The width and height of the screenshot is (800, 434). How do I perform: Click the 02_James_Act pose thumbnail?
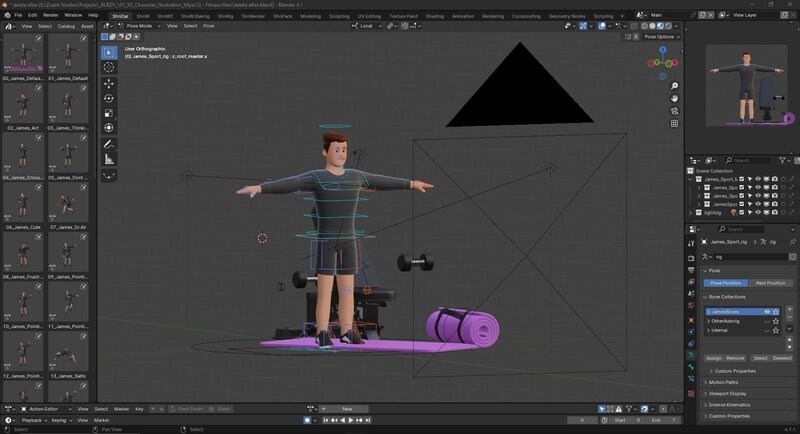(x=22, y=105)
